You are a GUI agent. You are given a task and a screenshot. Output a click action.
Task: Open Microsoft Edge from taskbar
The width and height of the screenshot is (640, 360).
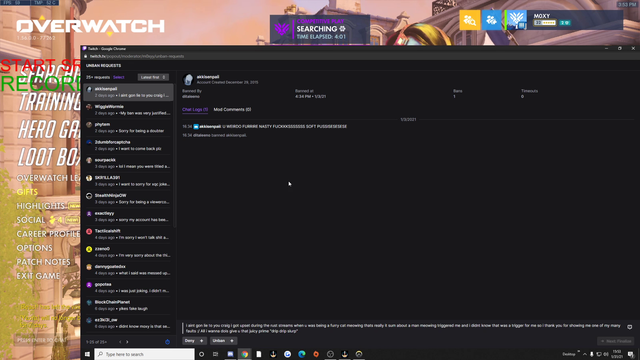[x=302, y=354]
